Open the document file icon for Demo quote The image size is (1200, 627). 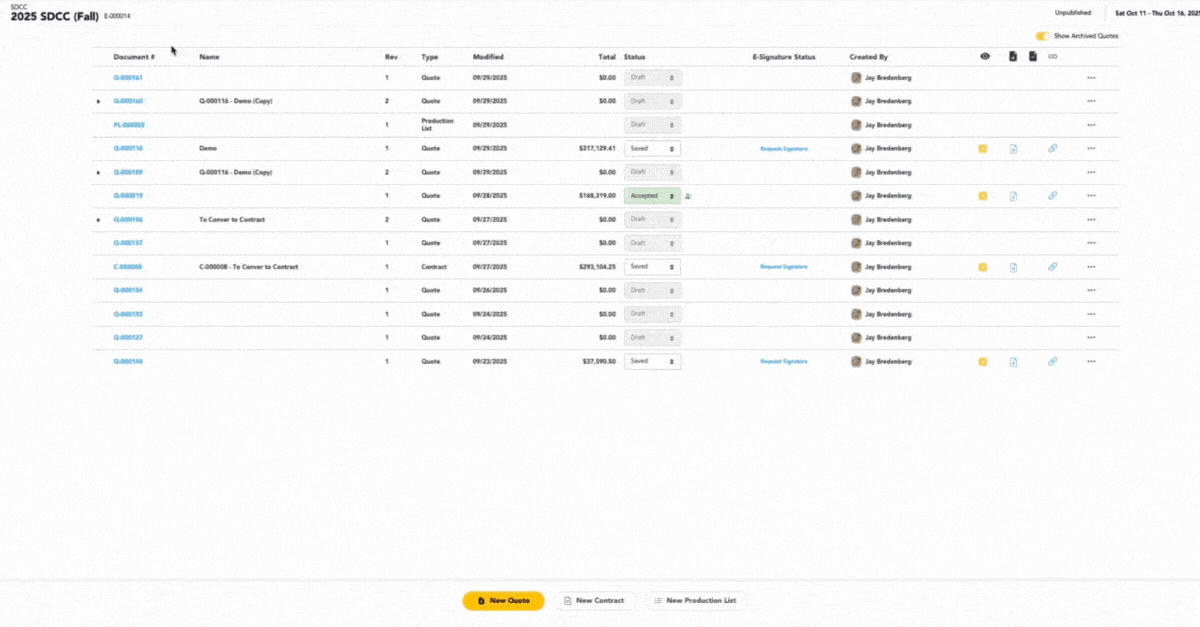pos(1013,149)
